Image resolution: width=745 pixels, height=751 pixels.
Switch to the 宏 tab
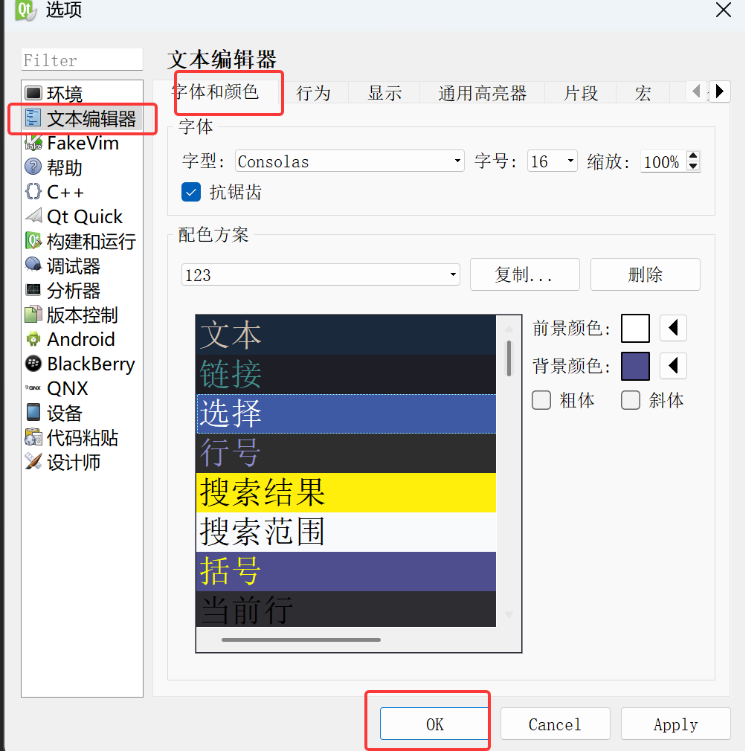point(643,93)
